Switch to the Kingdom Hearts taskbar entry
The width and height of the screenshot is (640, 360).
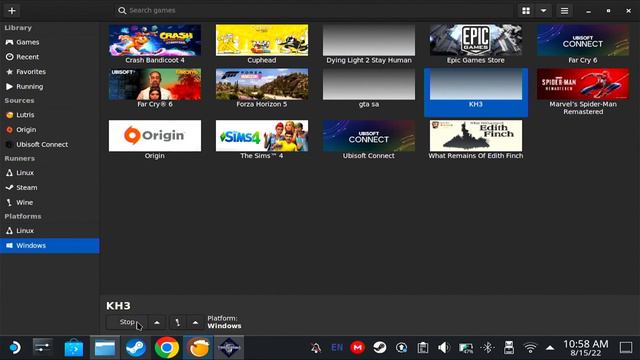click(x=229, y=348)
